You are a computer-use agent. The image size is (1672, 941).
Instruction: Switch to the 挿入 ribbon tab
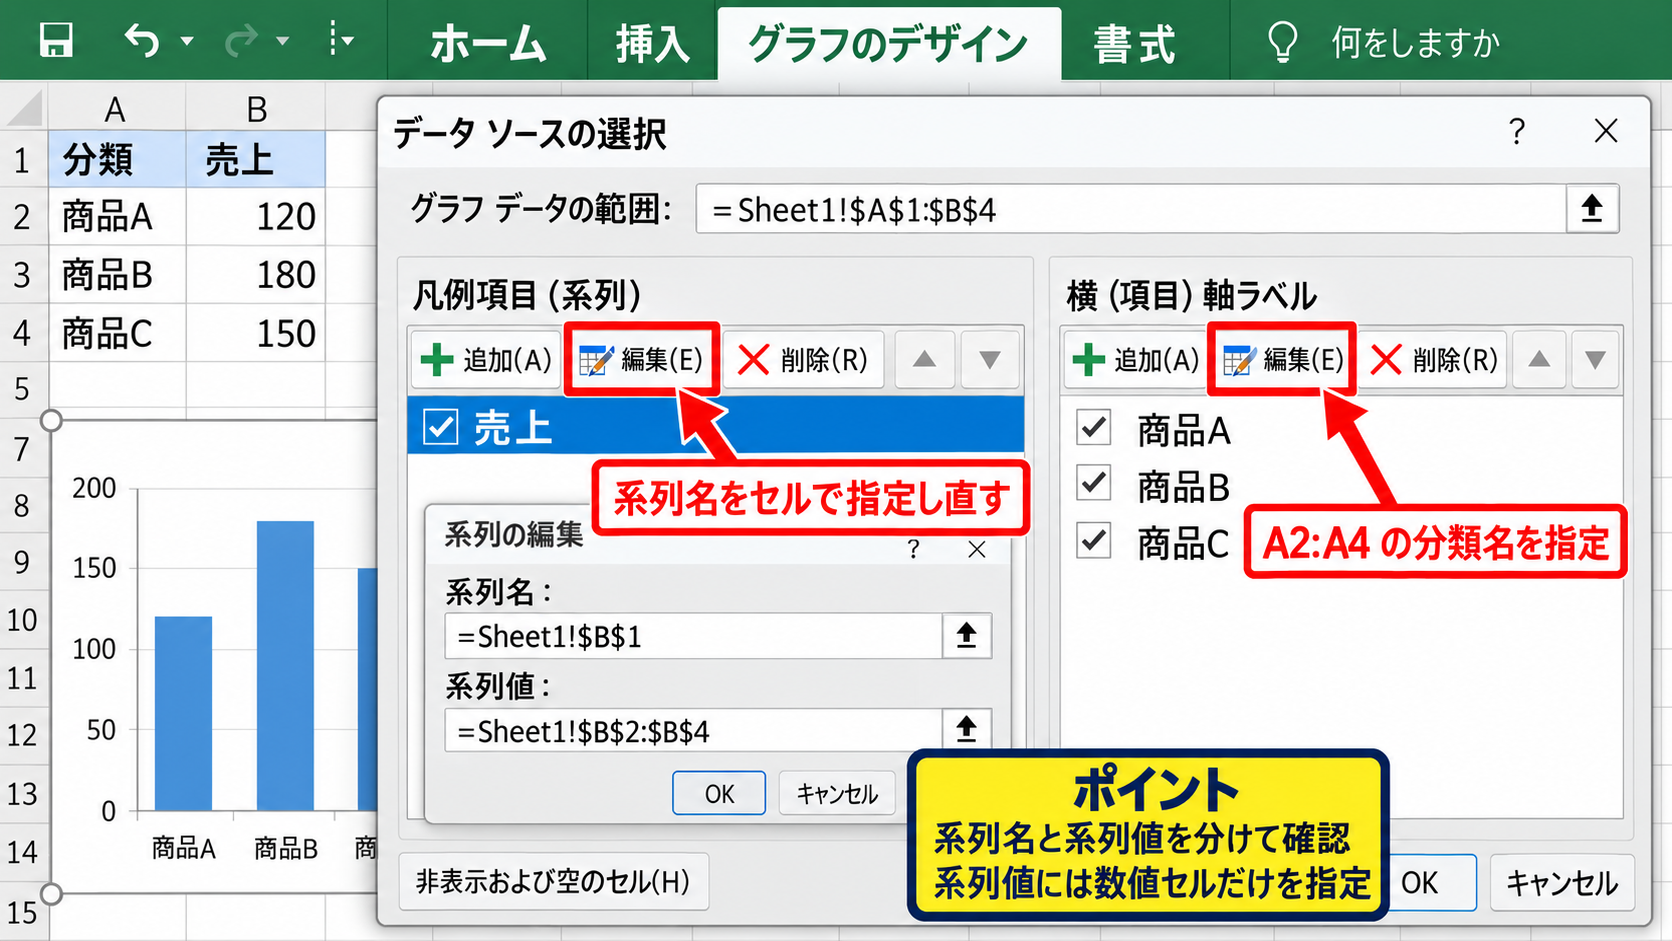(653, 43)
